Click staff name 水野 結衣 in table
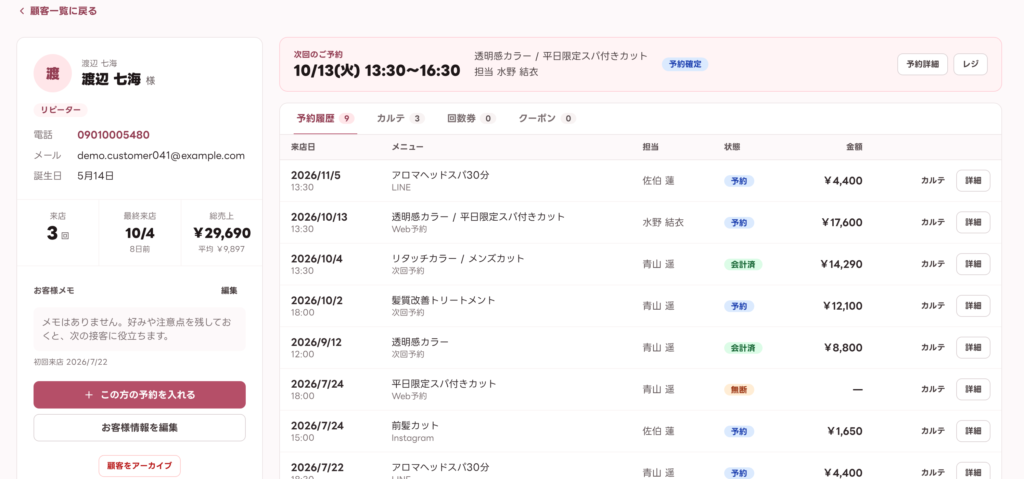The width and height of the screenshot is (1024, 479). pos(663,222)
